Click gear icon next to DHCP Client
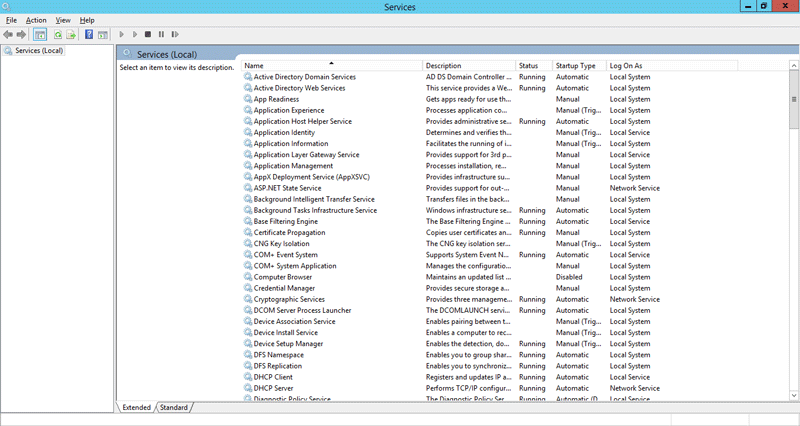 (x=248, y=377)
